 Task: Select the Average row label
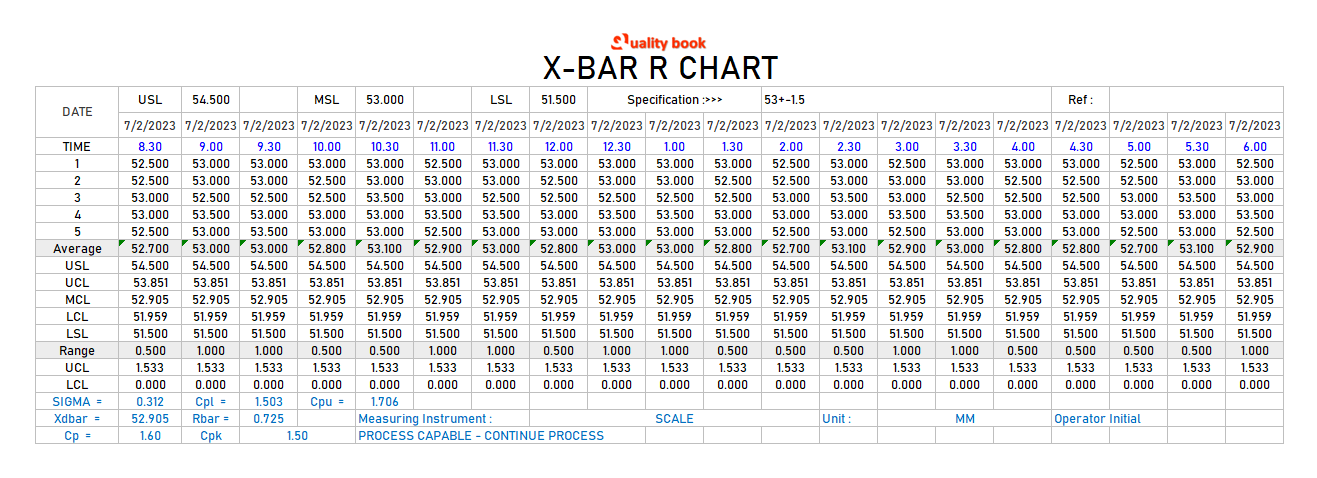[x=77, y=248]
